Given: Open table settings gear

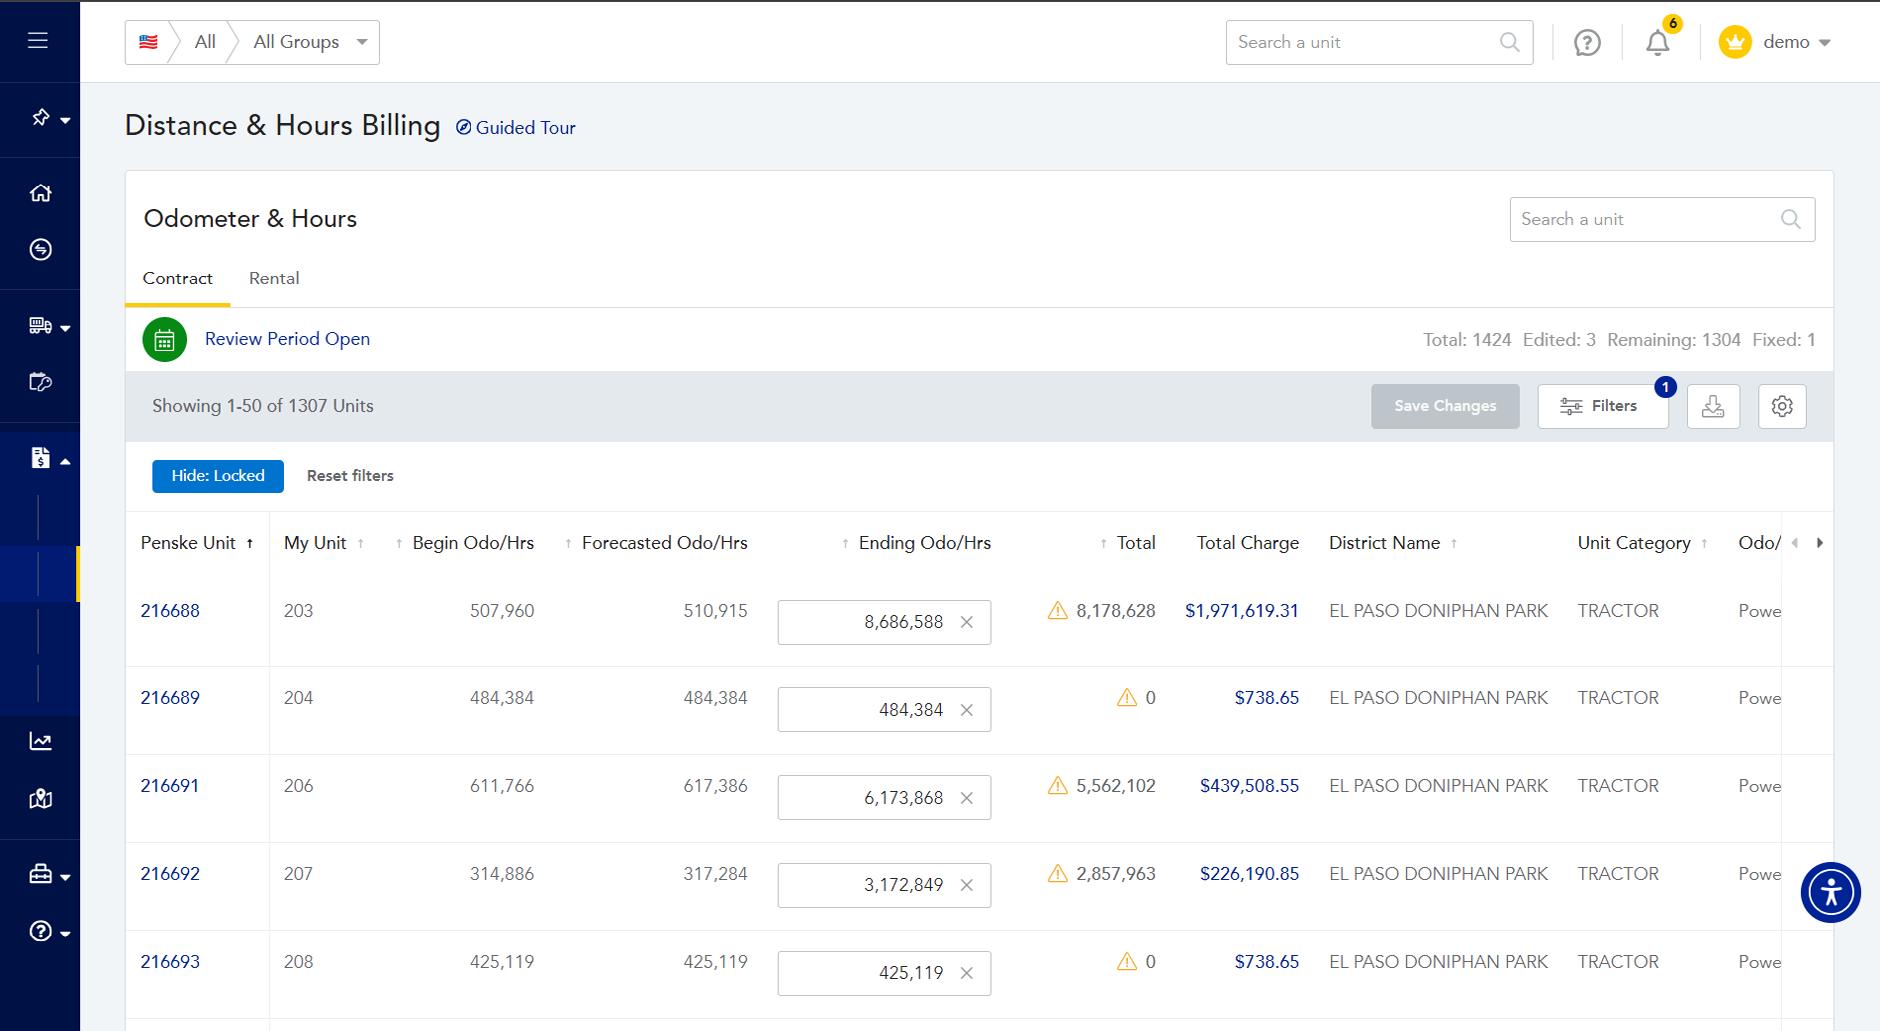Looking at the screenshot, I should [1782, 406].
